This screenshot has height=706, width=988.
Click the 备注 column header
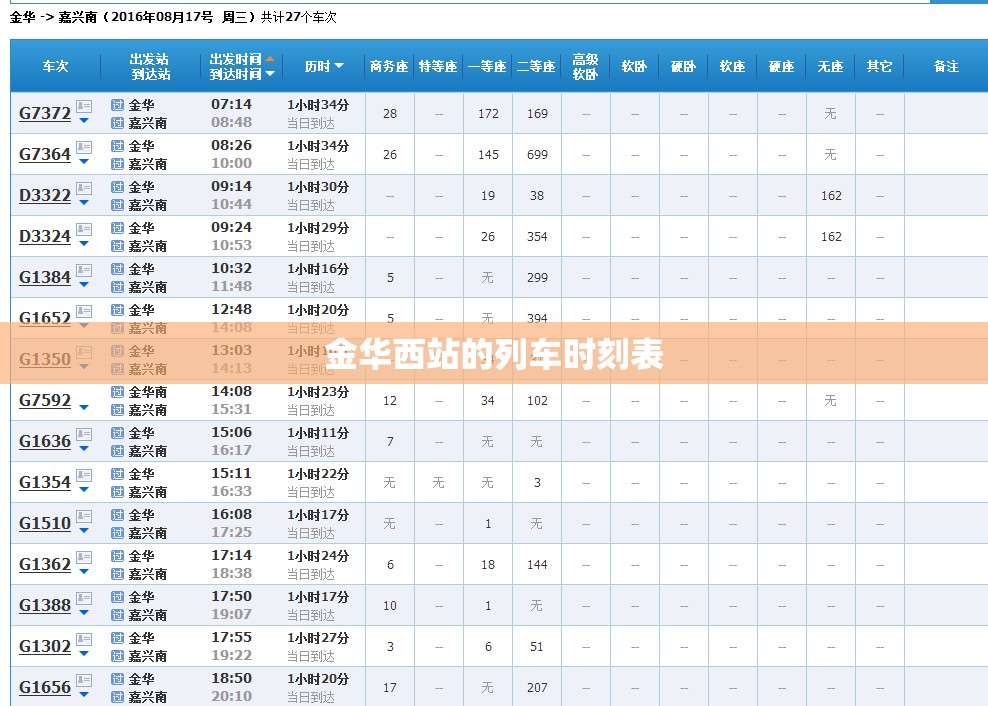click(946, 66)
